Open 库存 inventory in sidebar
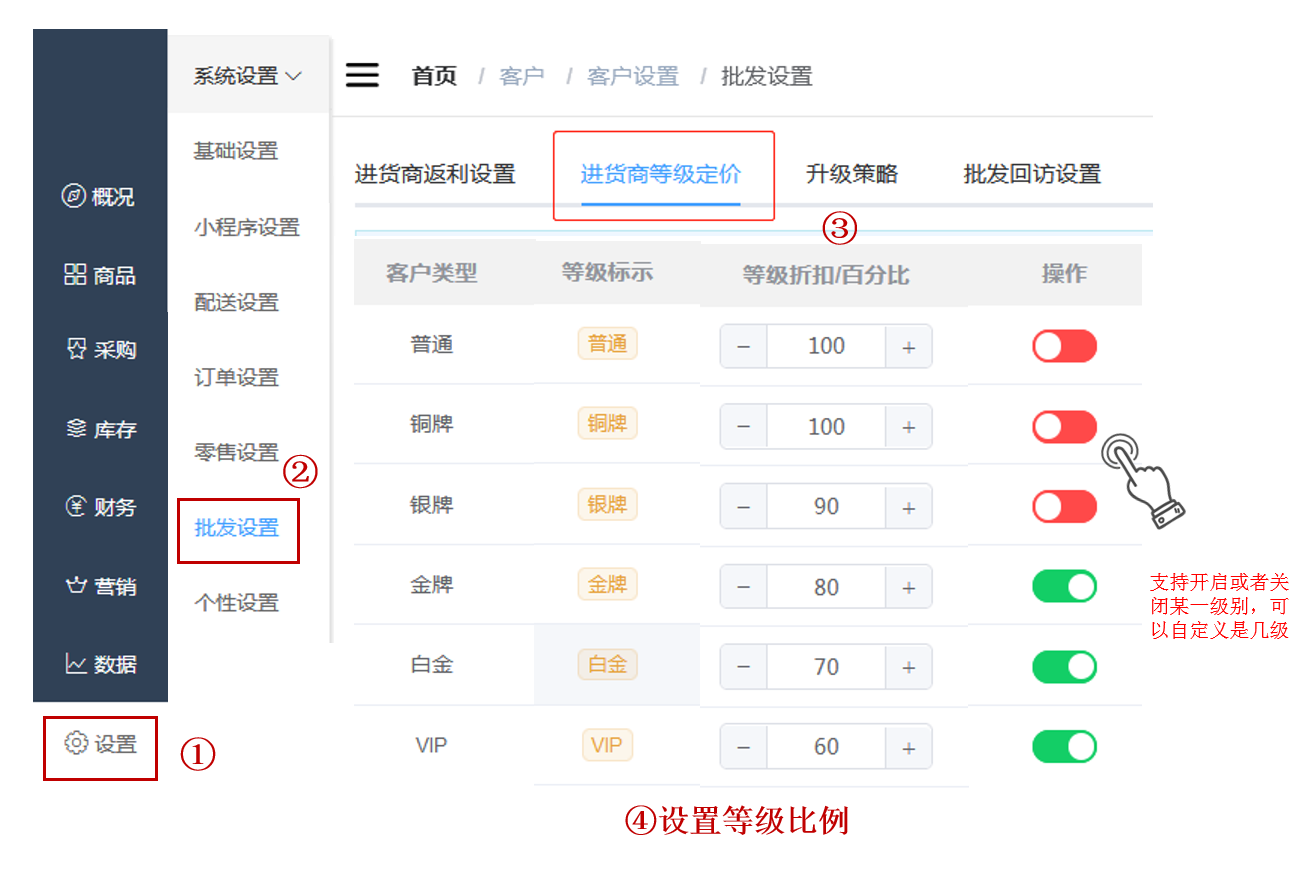Image resolution: width=1303 pixels, height=869 pixels. coord(99,429)
